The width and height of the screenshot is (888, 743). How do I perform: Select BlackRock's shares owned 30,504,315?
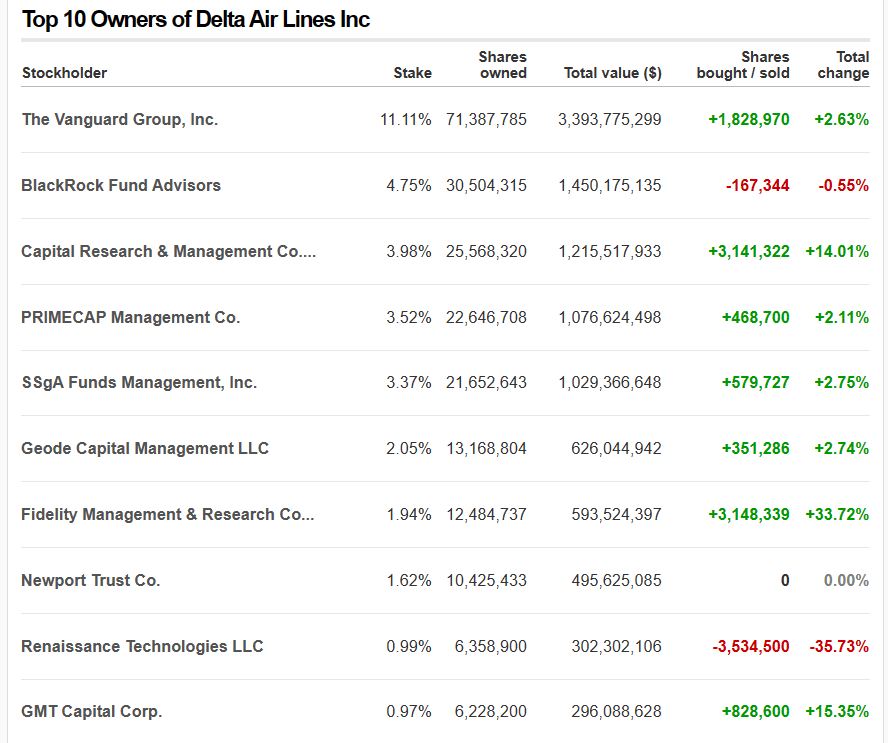[486, 185]
